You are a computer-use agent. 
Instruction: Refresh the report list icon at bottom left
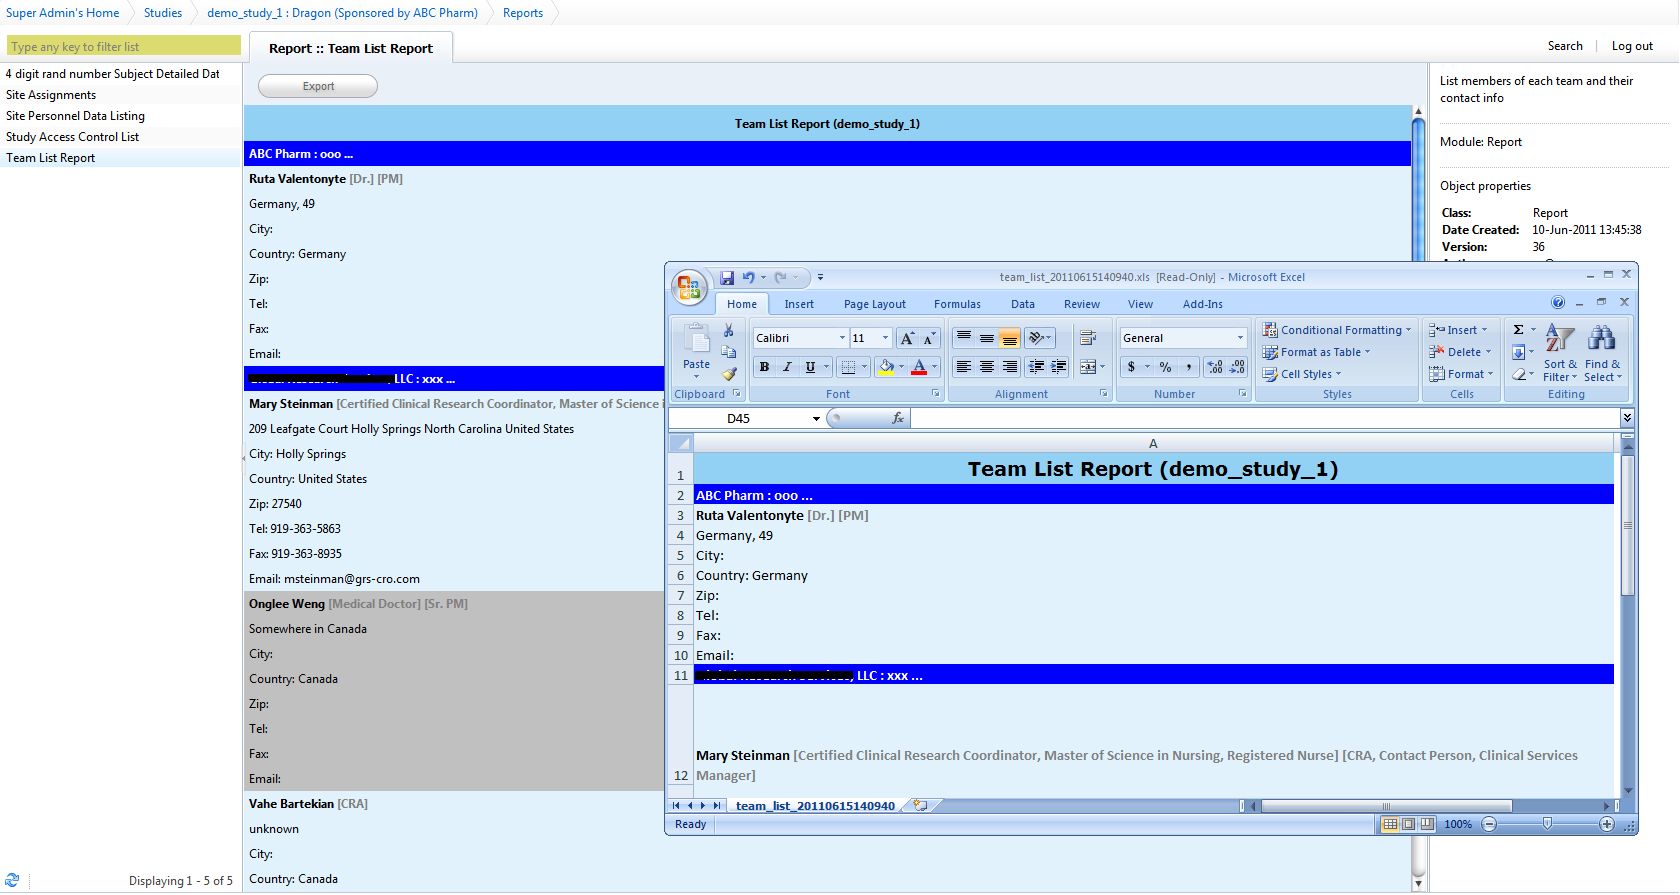(x=12, y=880)
